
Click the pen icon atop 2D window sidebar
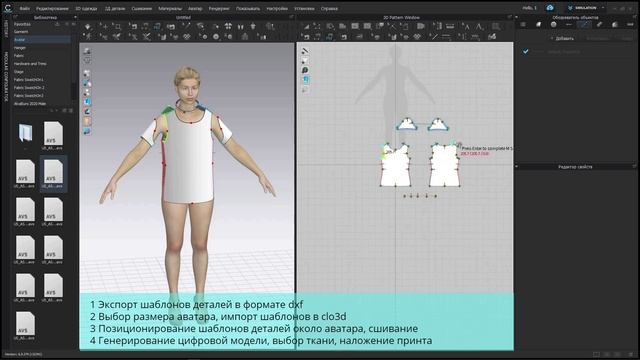pyautogui.click(x=305, y=51)
